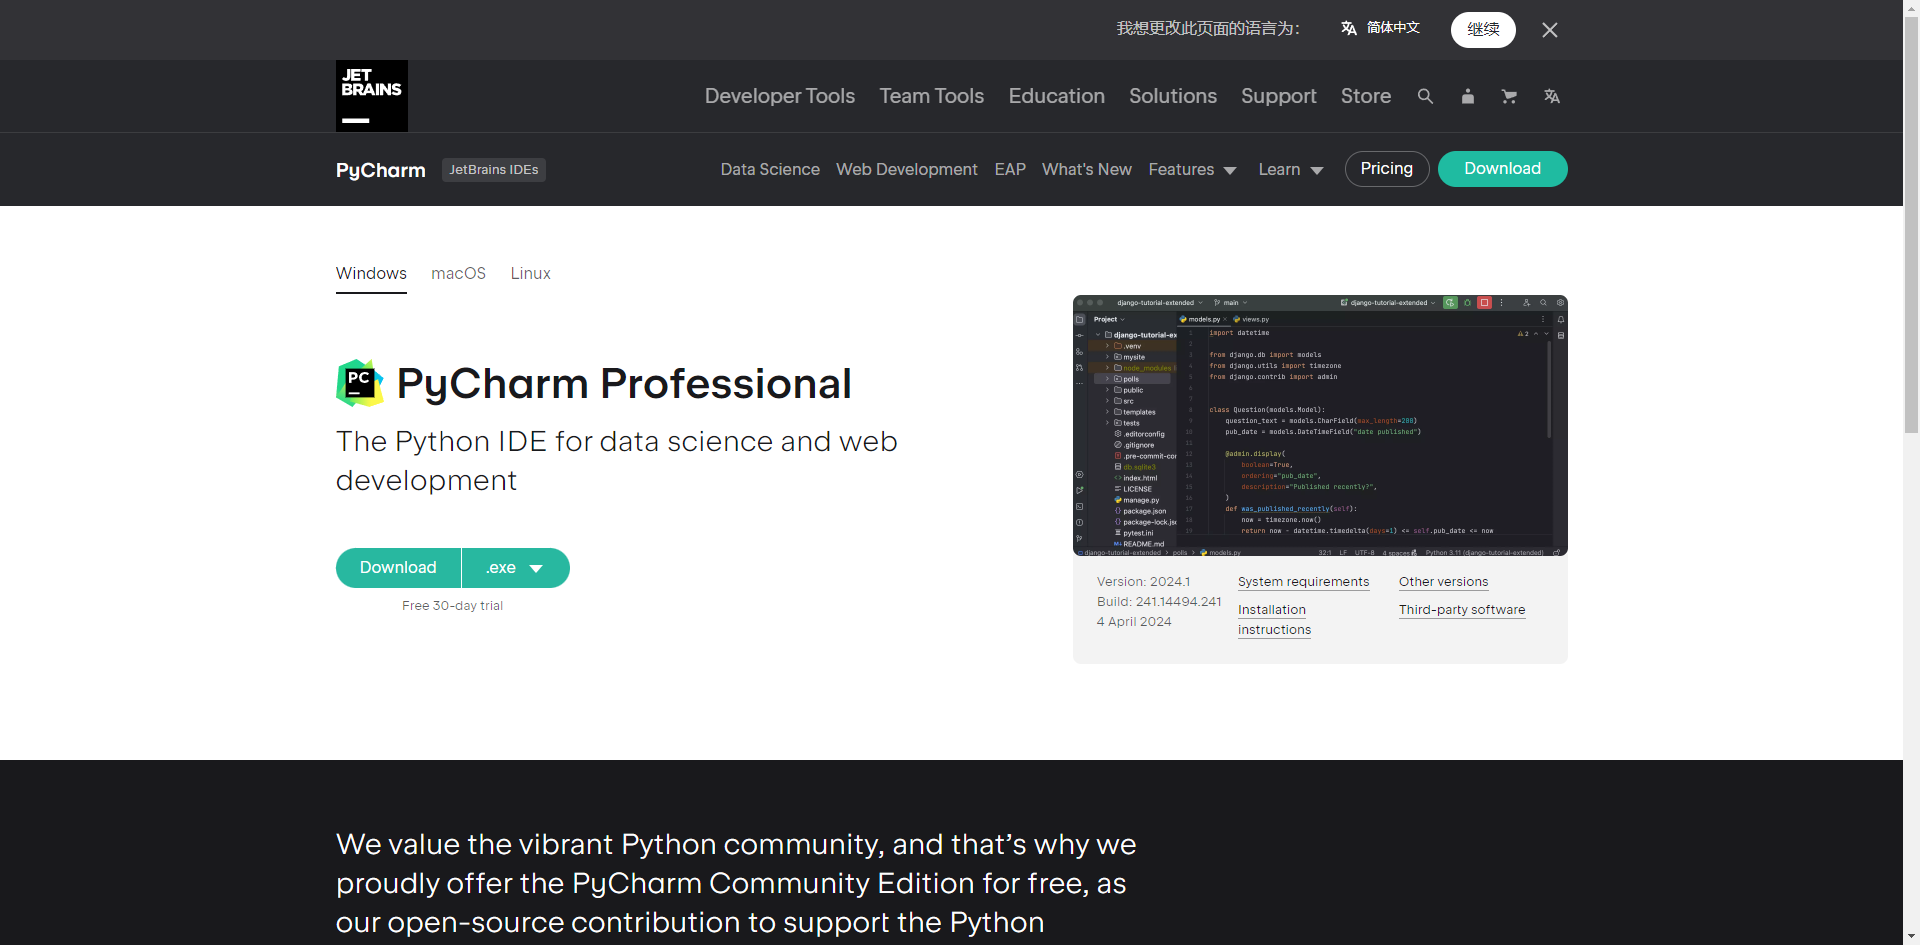Screen dimensions: 1920x945
Task: Click the Build: 241.14494.241 text
Action: (1159, 602)
